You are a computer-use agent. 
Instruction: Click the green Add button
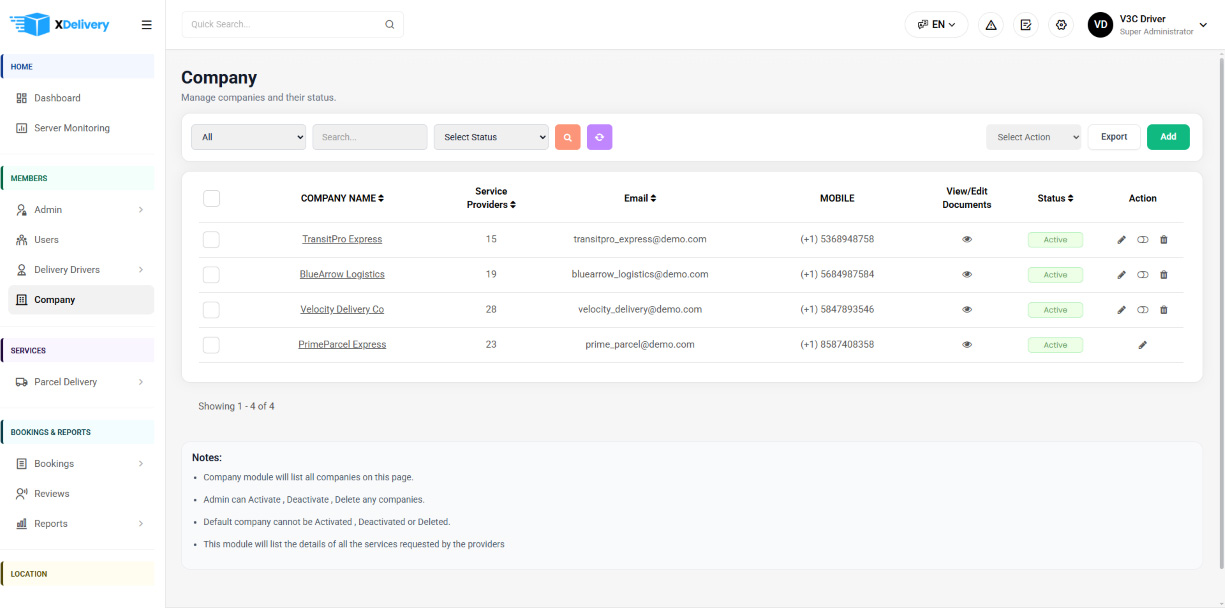[1168, 137]
